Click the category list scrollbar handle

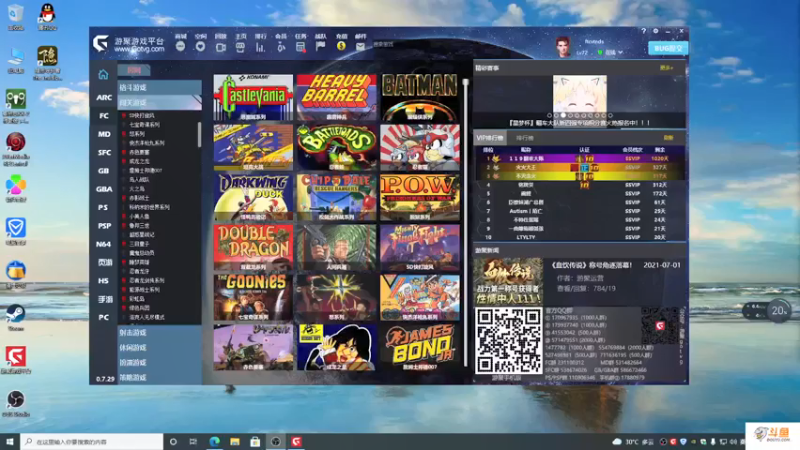[199, 135]
